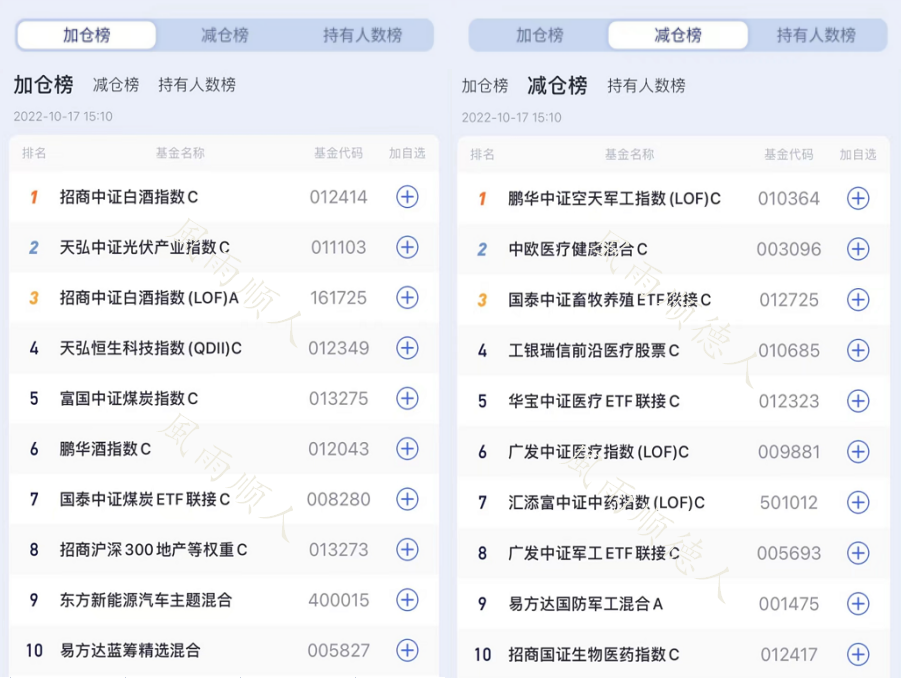Add 鹏华酒指数C to watchlist
Viewport: 901px width, 678px height.
click(407, 449)
